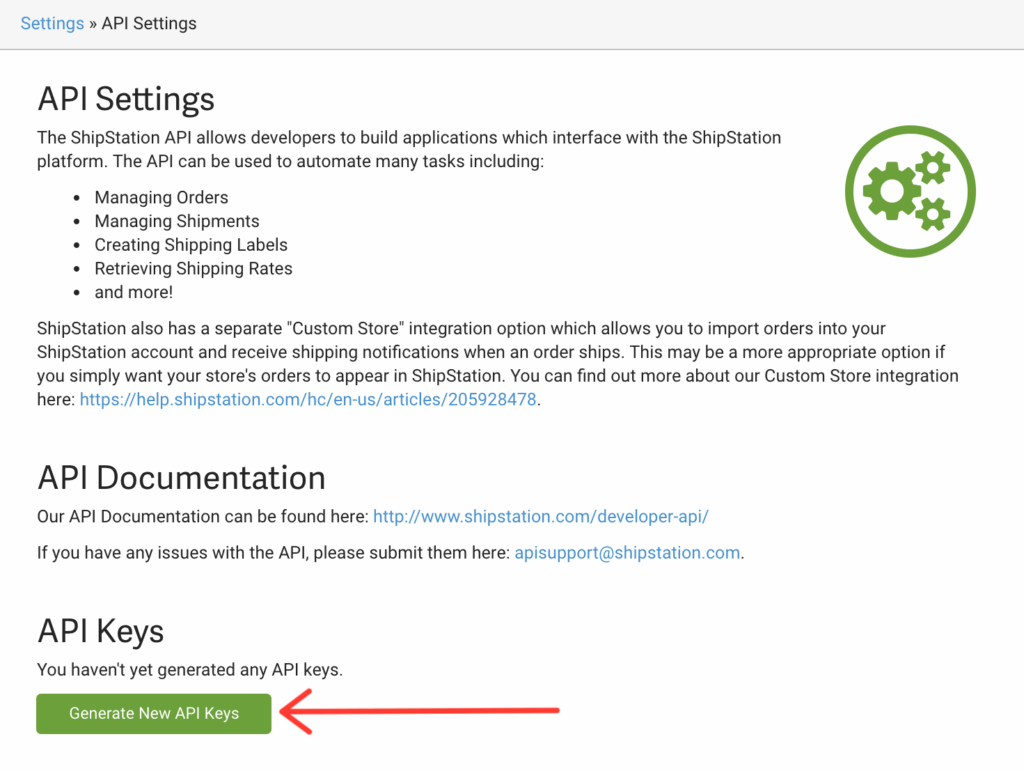
Task: Click the apisupport@shipstation.com email link
Action: click(x=627, y=552)
